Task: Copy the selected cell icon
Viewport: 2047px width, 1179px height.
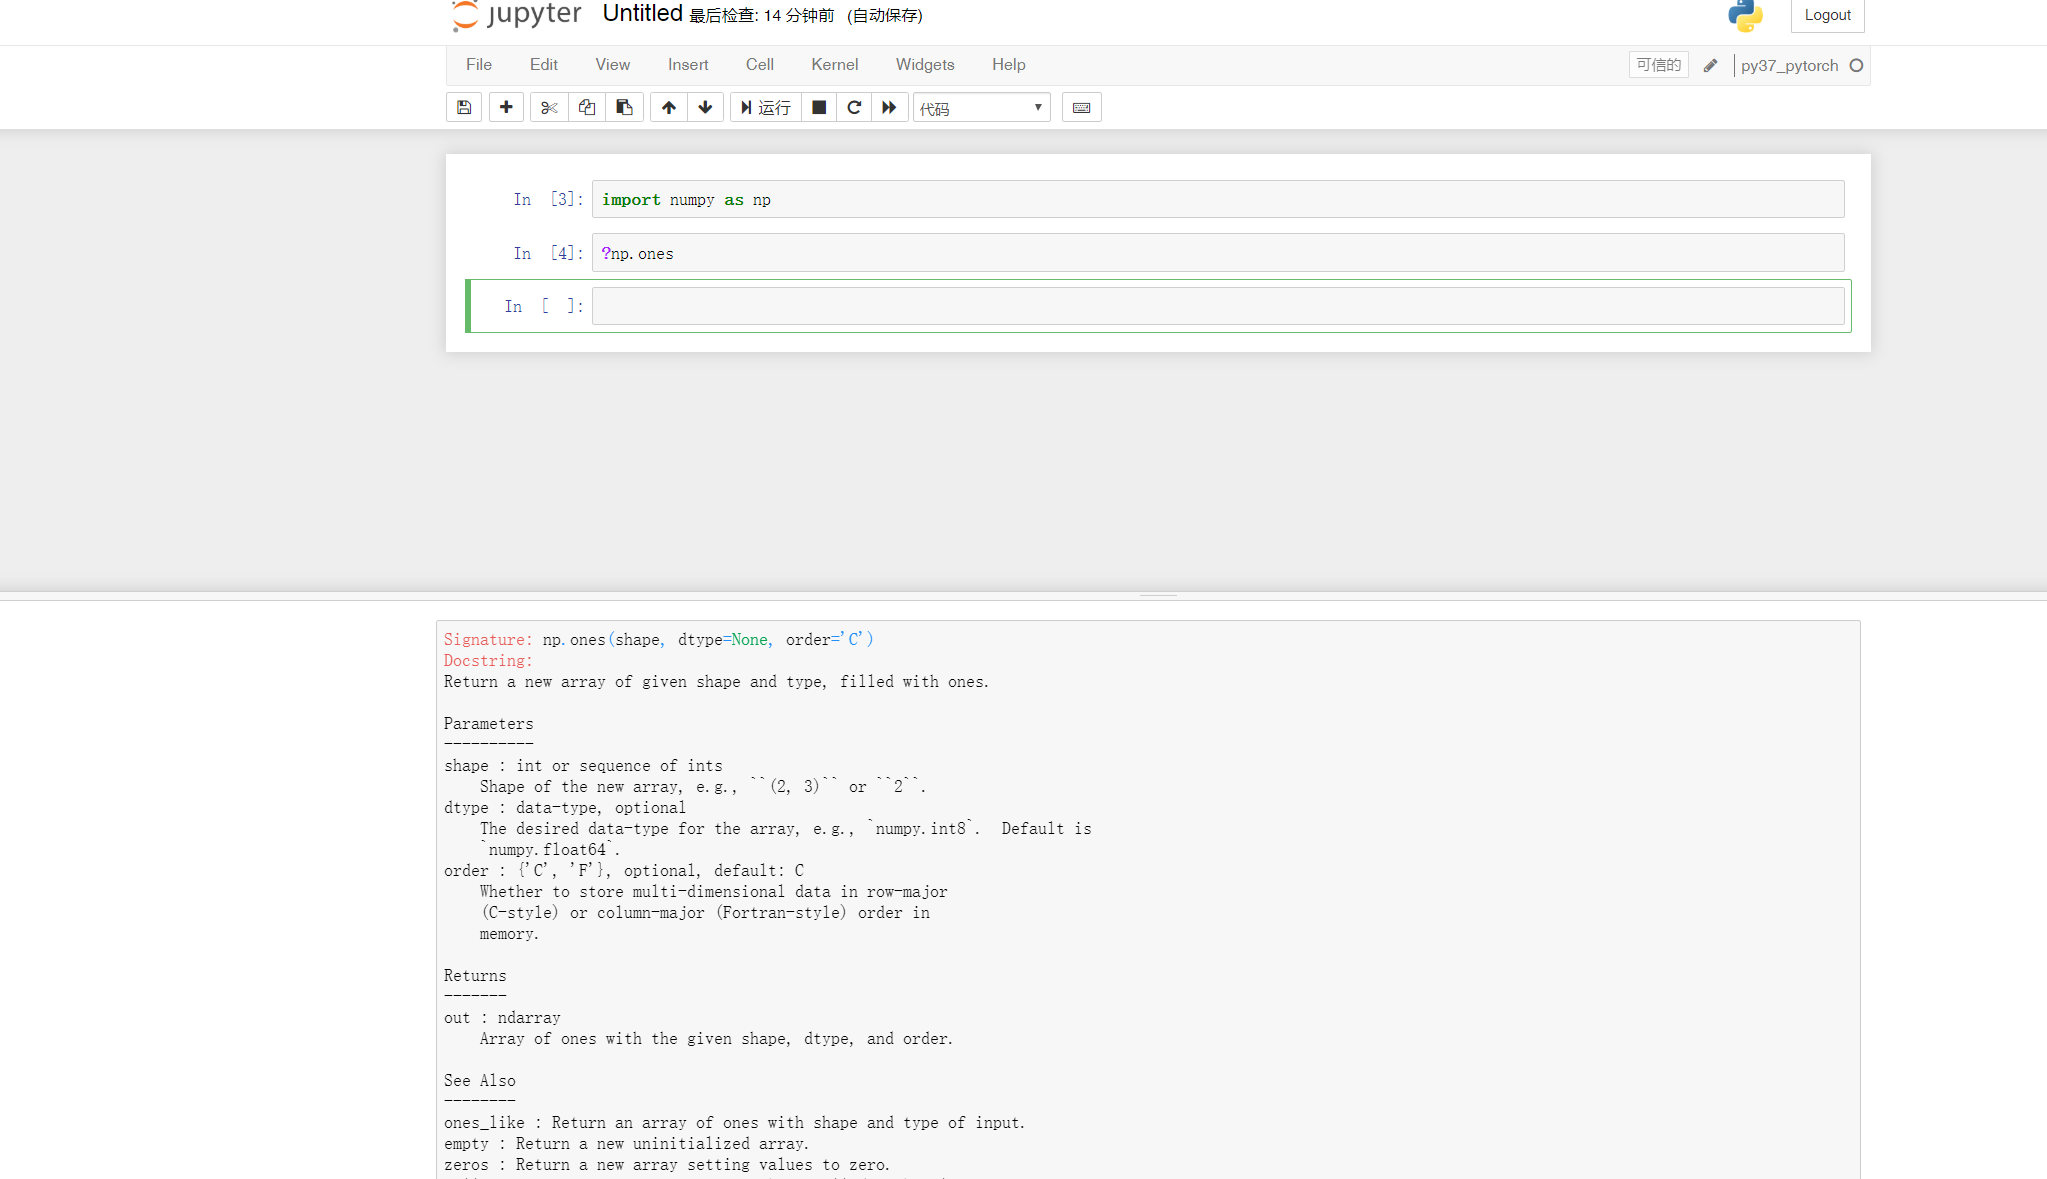Action: tap(586, 107)
